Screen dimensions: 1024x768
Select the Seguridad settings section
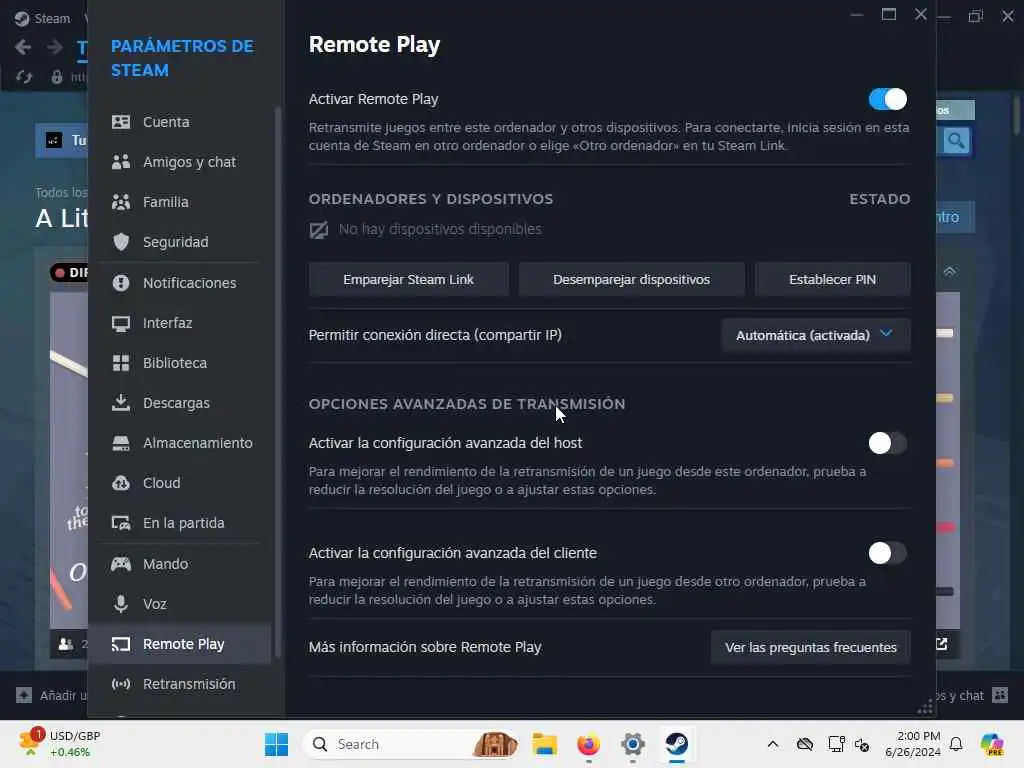tap(180, 242)
